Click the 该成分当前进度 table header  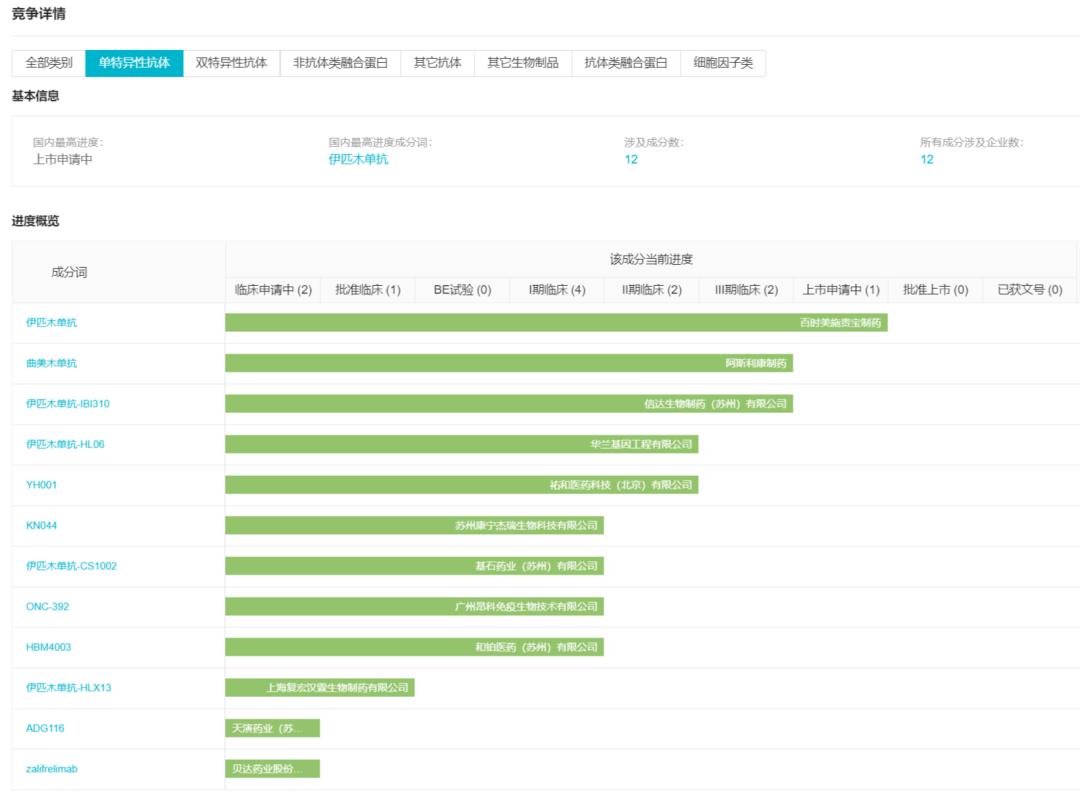click(651, 260)
